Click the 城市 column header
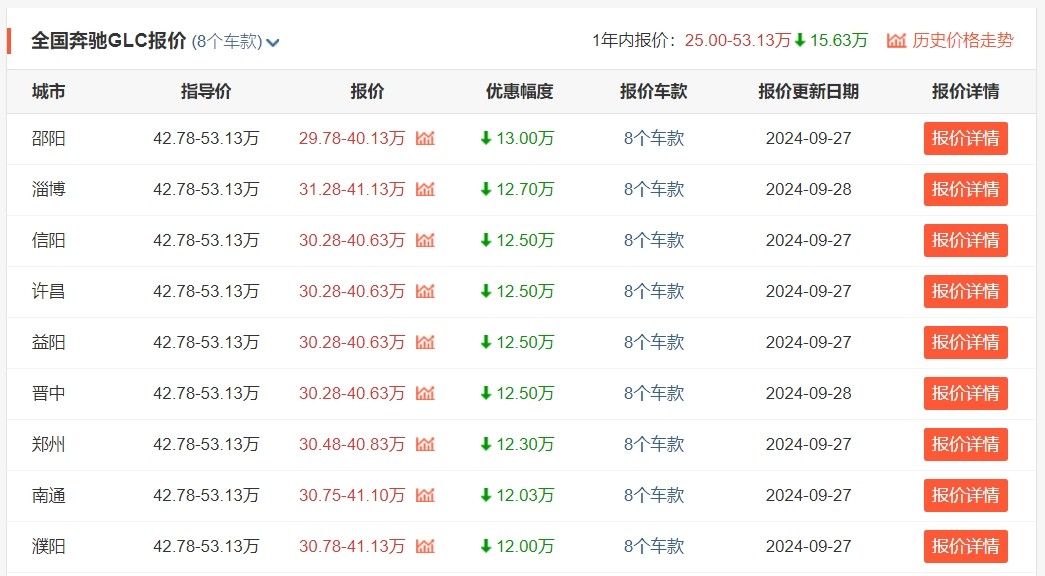1045x576 pixels. [x=49, y=91]
